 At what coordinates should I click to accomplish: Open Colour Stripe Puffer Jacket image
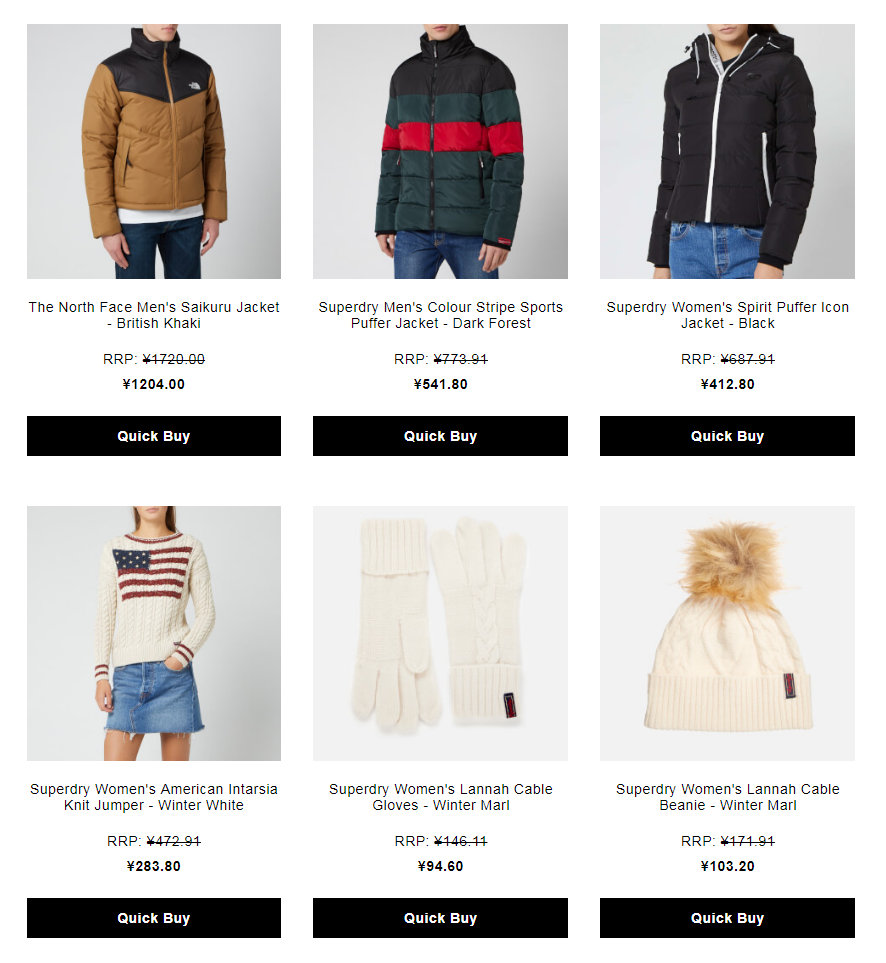click(x=440, y=151)
